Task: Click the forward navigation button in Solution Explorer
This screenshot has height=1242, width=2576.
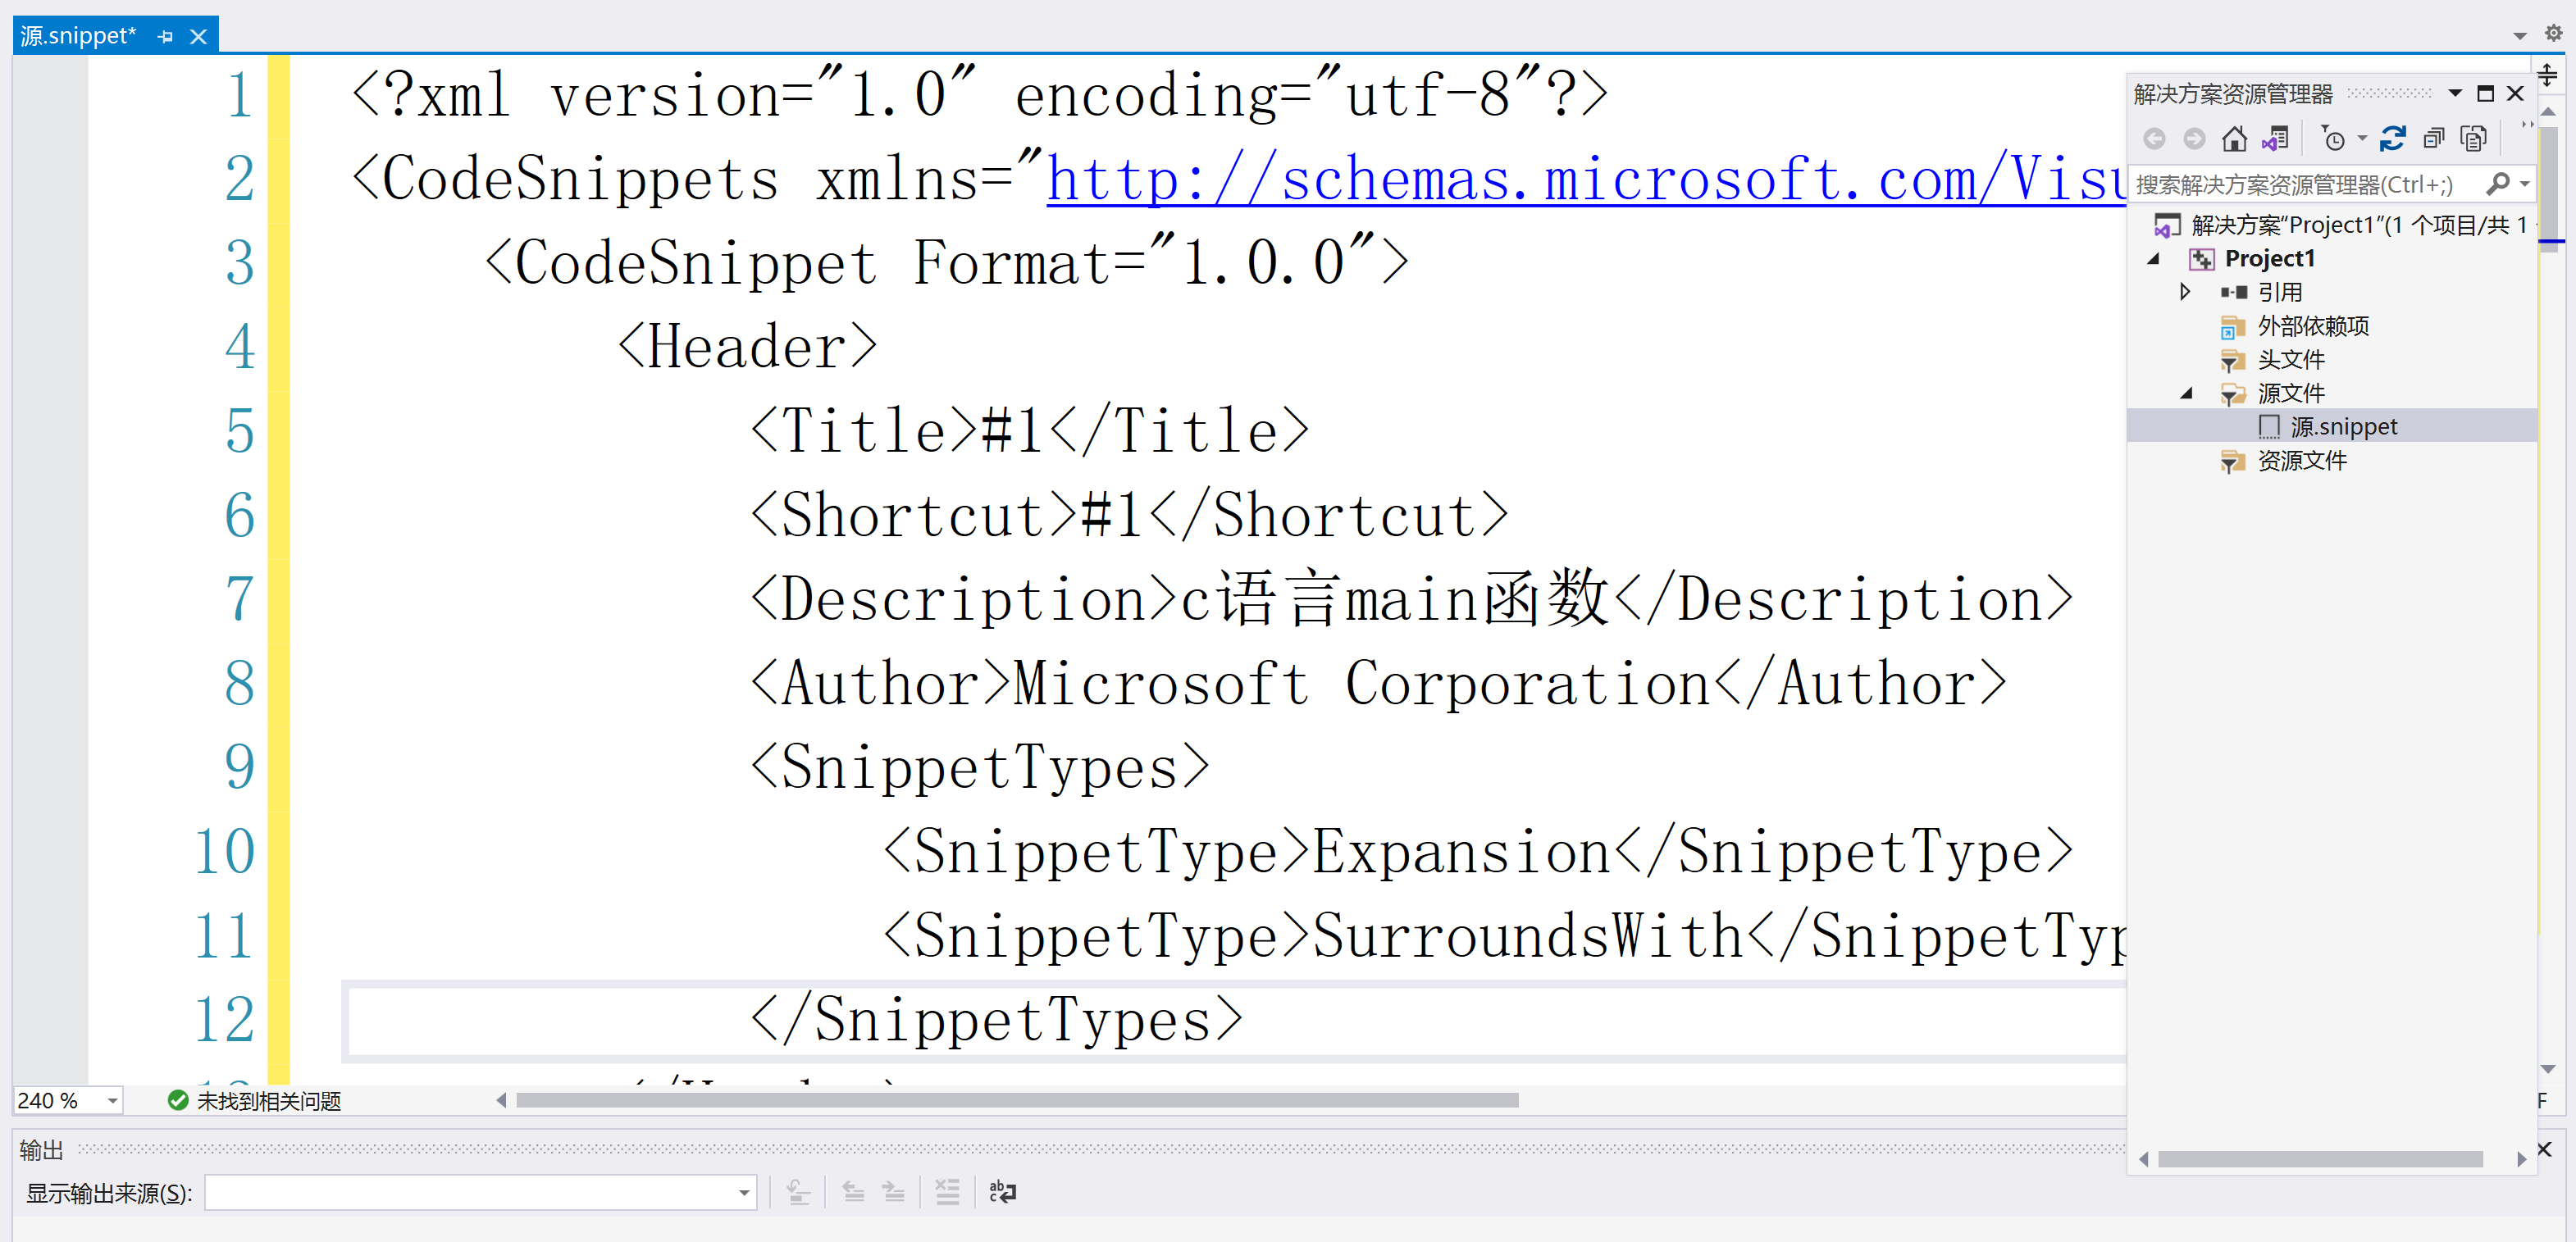Action: point(2194,138)
